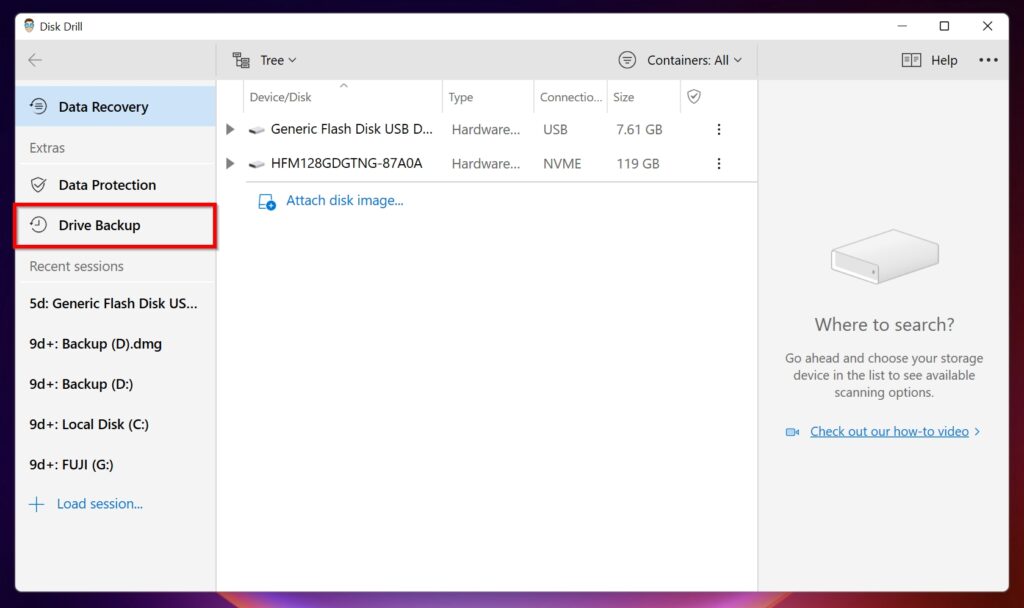Image resolution: width=1024 pixels, height=608 pixels.
Task: Open the three-dot menu for the USB drive
Action: [x=719, y=129]
